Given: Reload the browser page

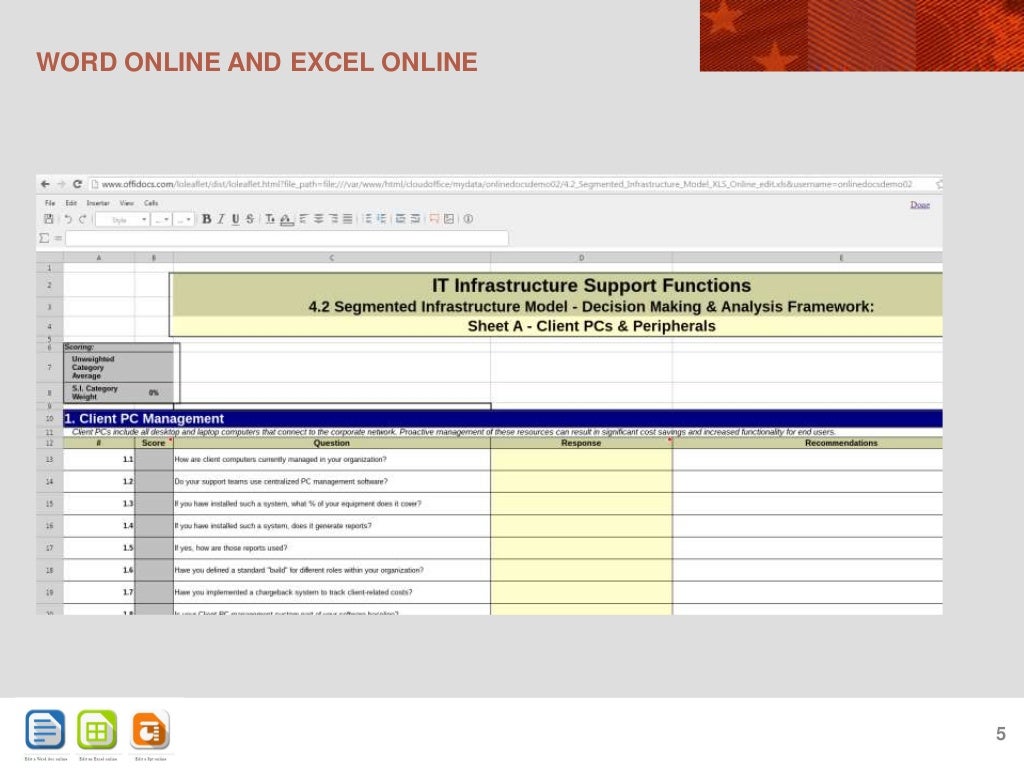Looking at the screenshot, I should click(x=77, y=184).
